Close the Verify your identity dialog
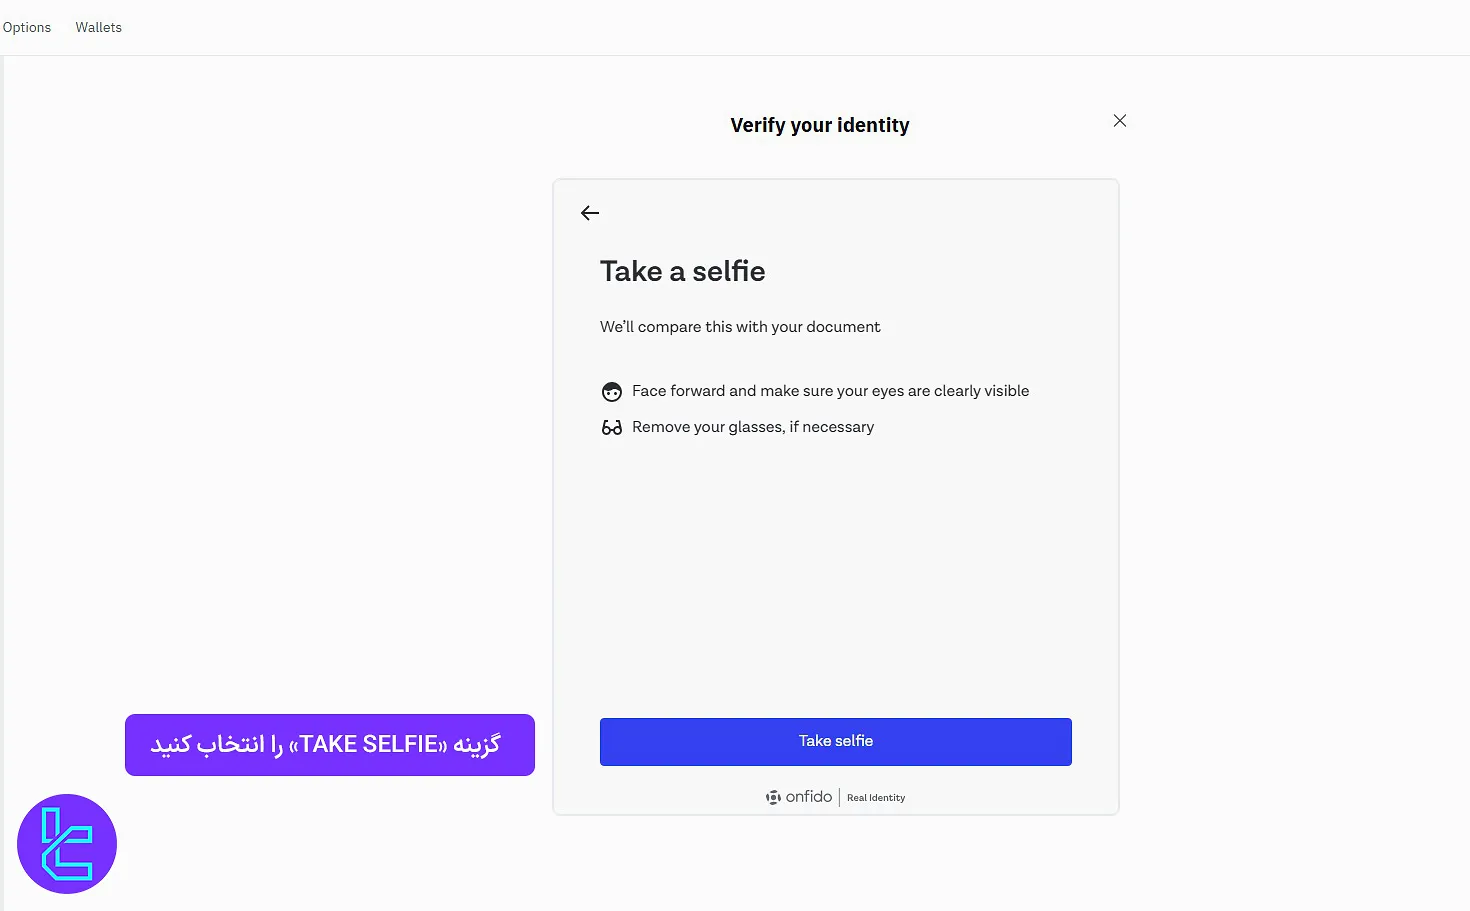Viewport: 1470px width, 911px height. pyautogui.click(x=1120, y=121)
